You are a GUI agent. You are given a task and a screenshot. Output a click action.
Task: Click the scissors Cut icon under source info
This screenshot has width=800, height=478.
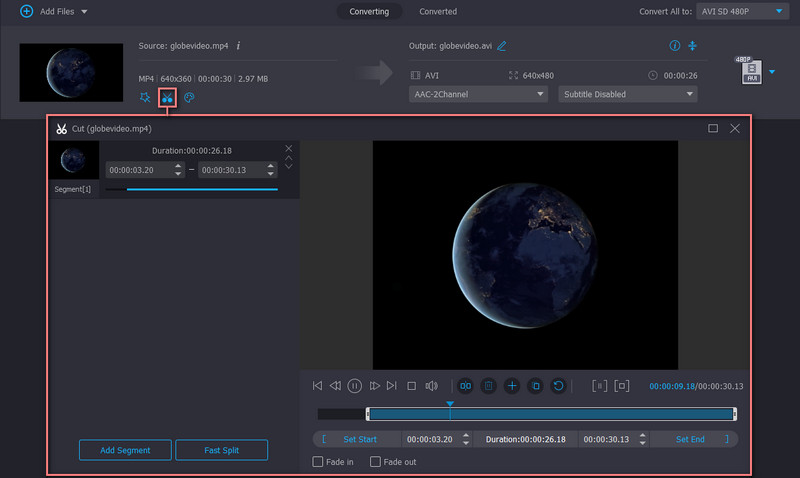pos(167,97)
